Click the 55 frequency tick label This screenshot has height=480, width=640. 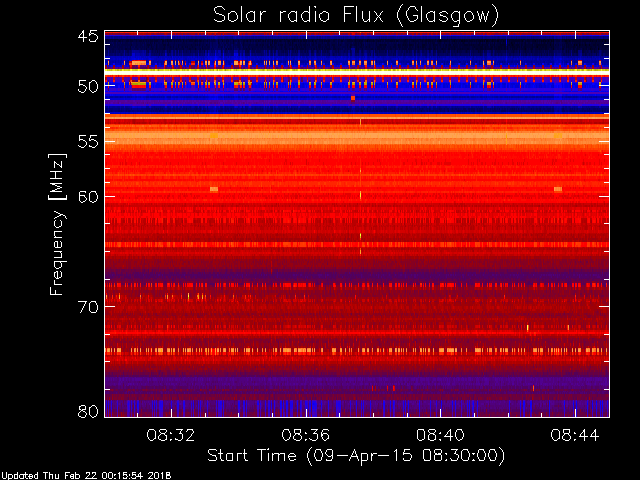[88, 142]
